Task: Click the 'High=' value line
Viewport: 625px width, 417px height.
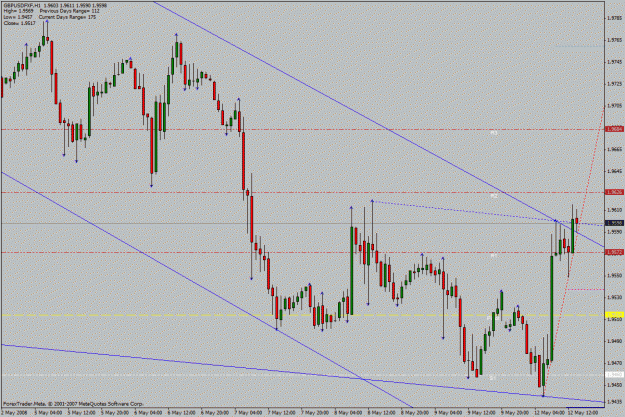Action: pyautogui.click(x=19, y=11)
